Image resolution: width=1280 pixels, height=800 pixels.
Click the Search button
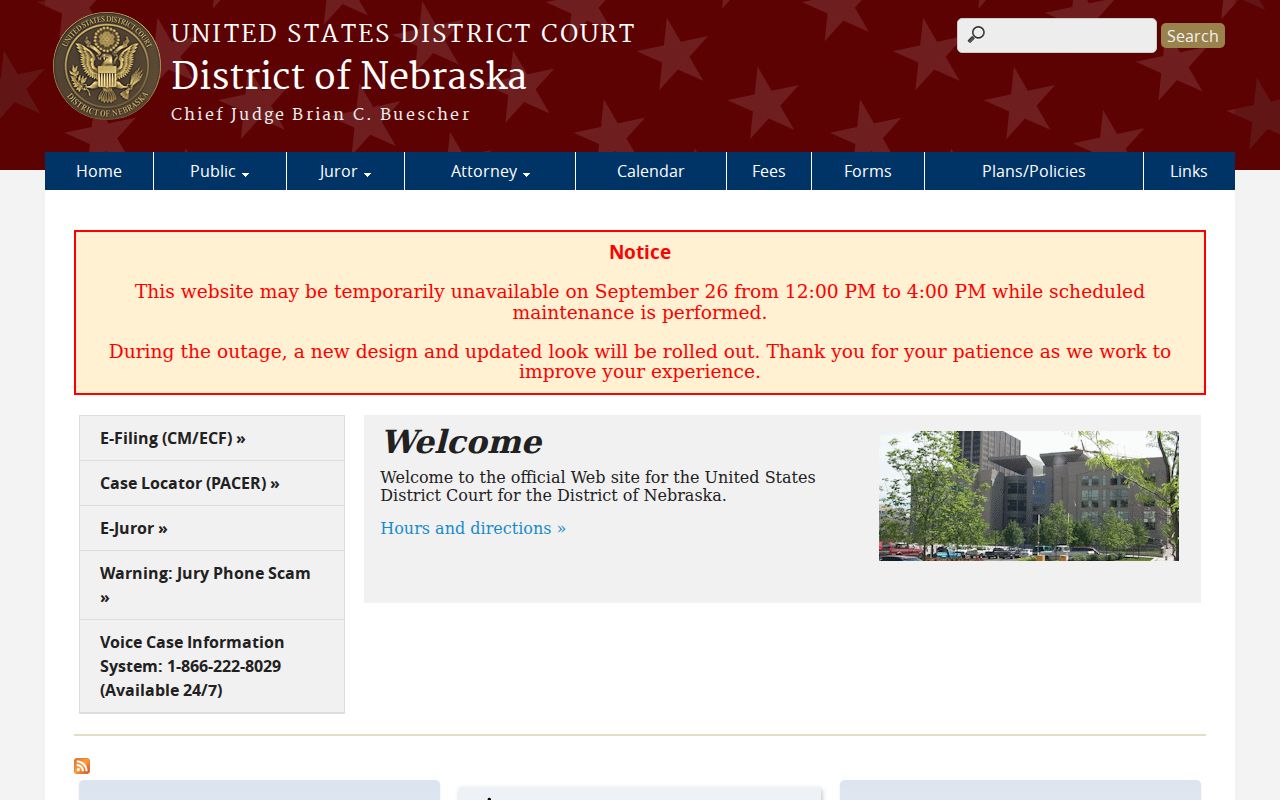click(x=1193, y=36)
